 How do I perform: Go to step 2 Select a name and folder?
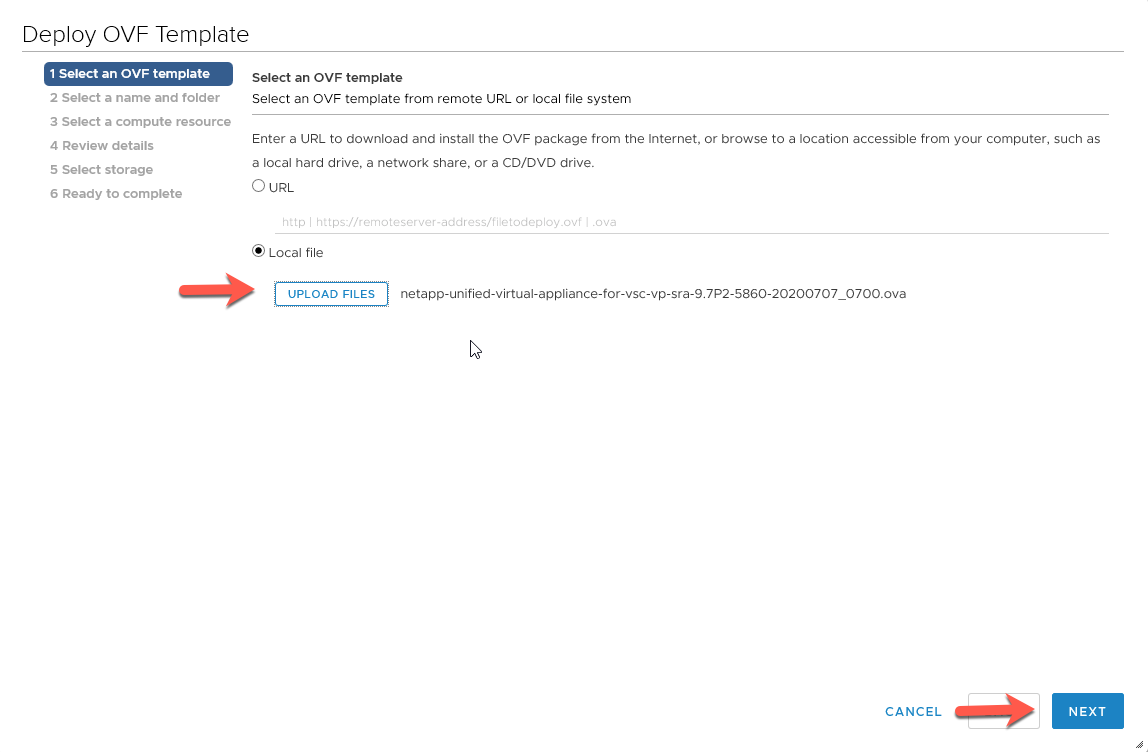(134, 97)
